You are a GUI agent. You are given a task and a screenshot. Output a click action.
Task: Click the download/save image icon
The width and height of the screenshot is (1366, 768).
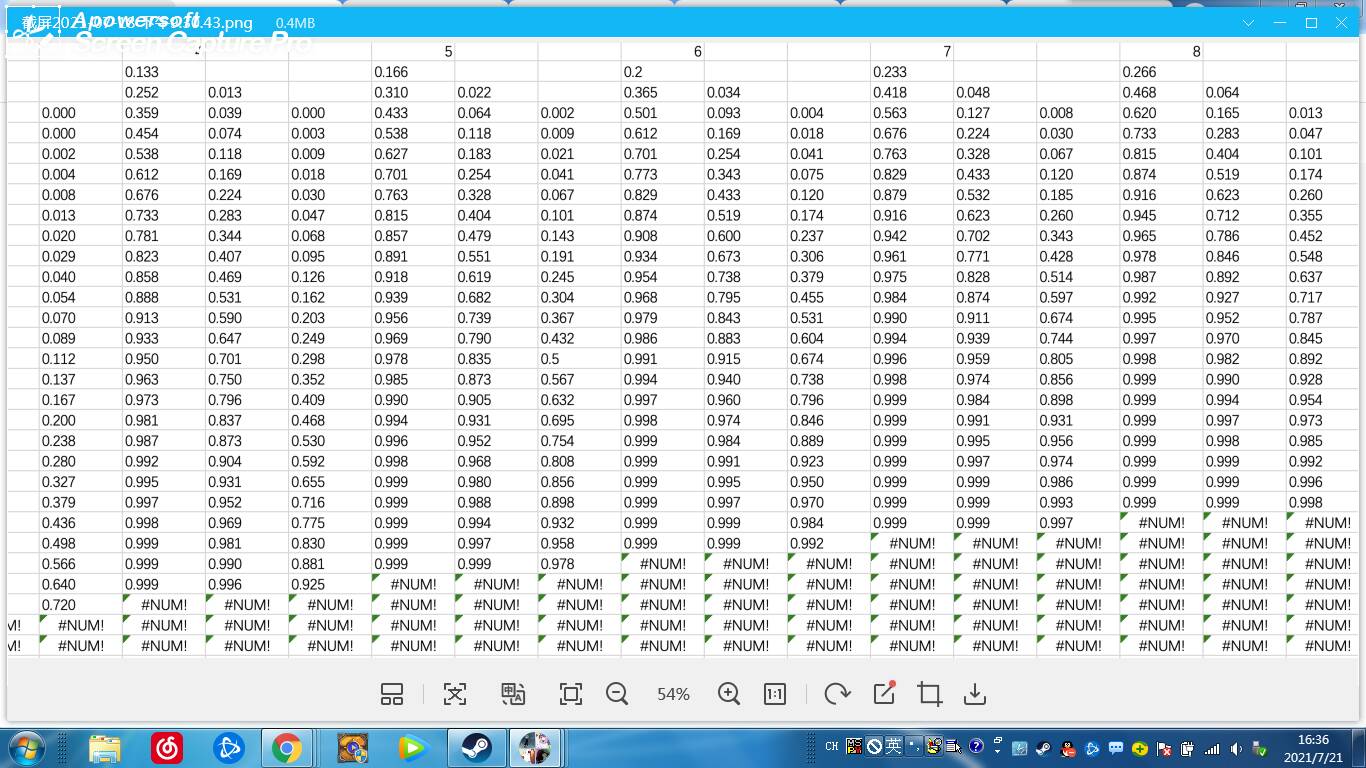(x=975, y=694)
